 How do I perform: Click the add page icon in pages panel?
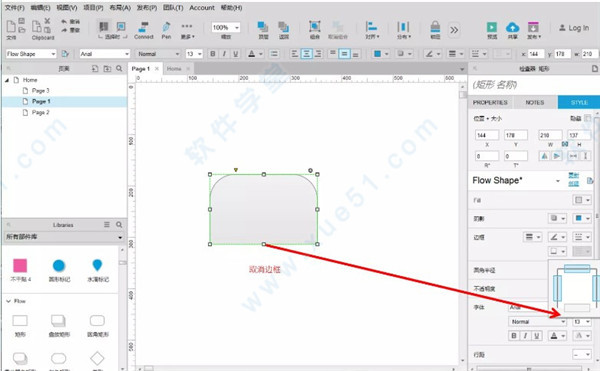95,68
